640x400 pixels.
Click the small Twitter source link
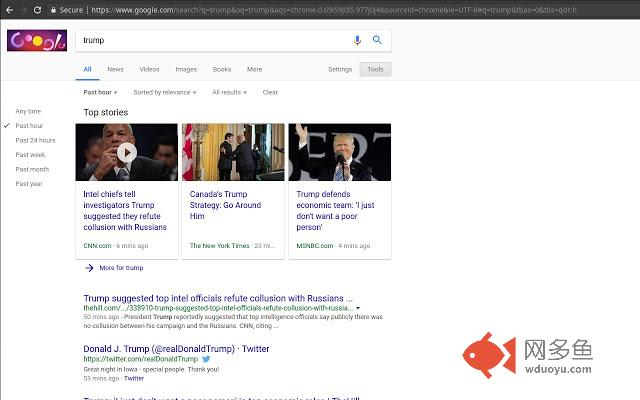point(134,378)
